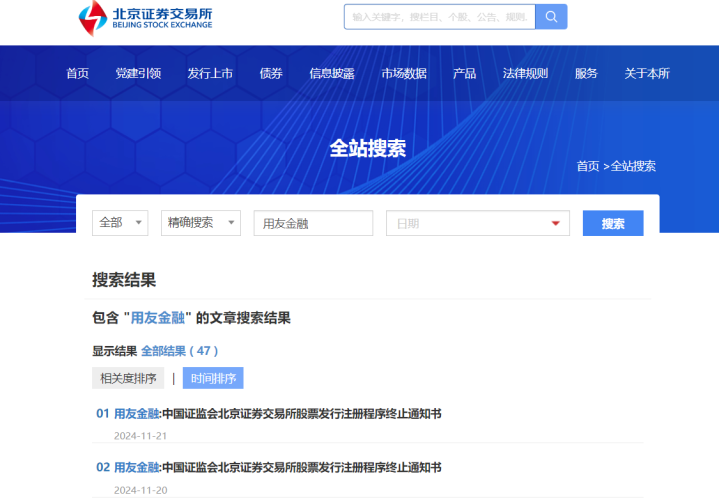
Task: Click the highlighted 用友金融 in results heading
Action: pos(158,318)
